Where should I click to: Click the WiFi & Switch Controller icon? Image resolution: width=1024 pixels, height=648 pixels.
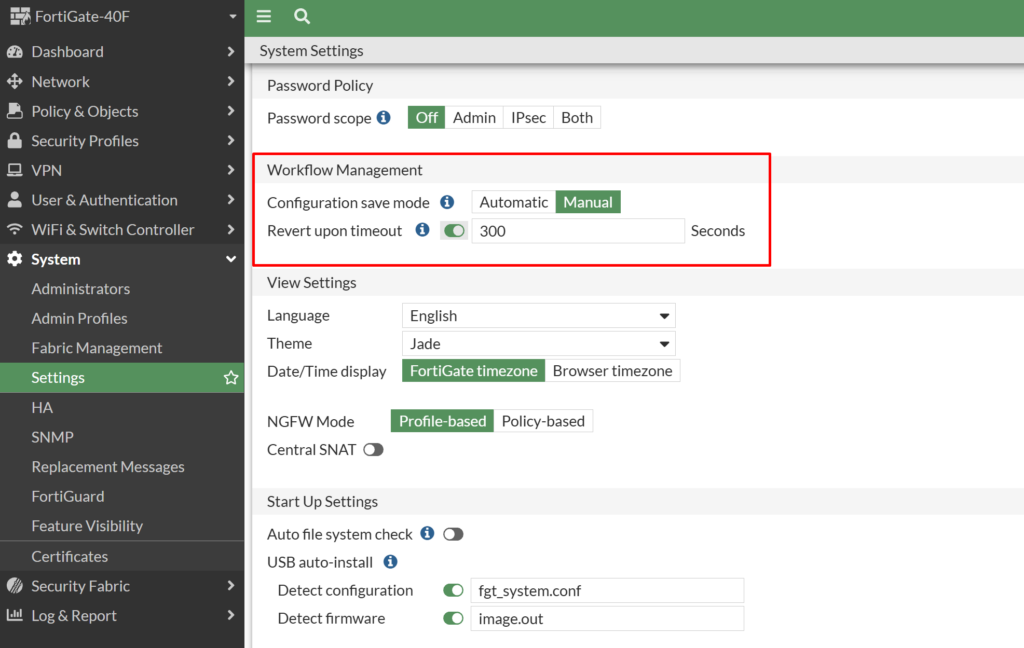point(14,229)
